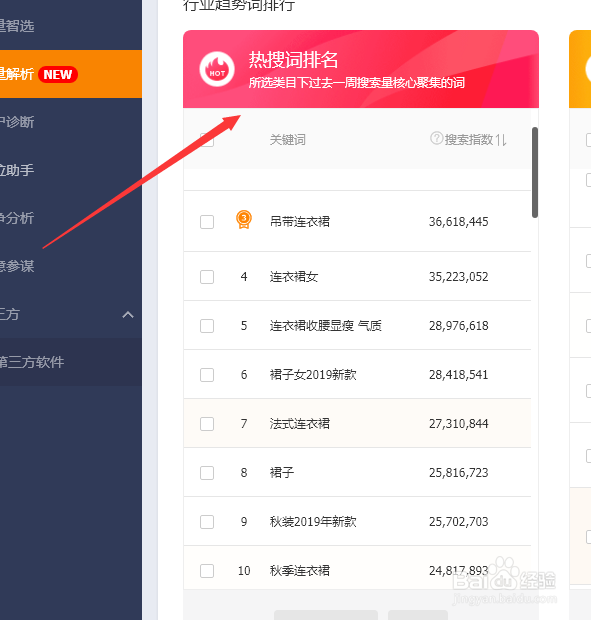The image size is (591, 620).
Task: Open the 诊断 sidebar menu item
Action: click(71, 122)
